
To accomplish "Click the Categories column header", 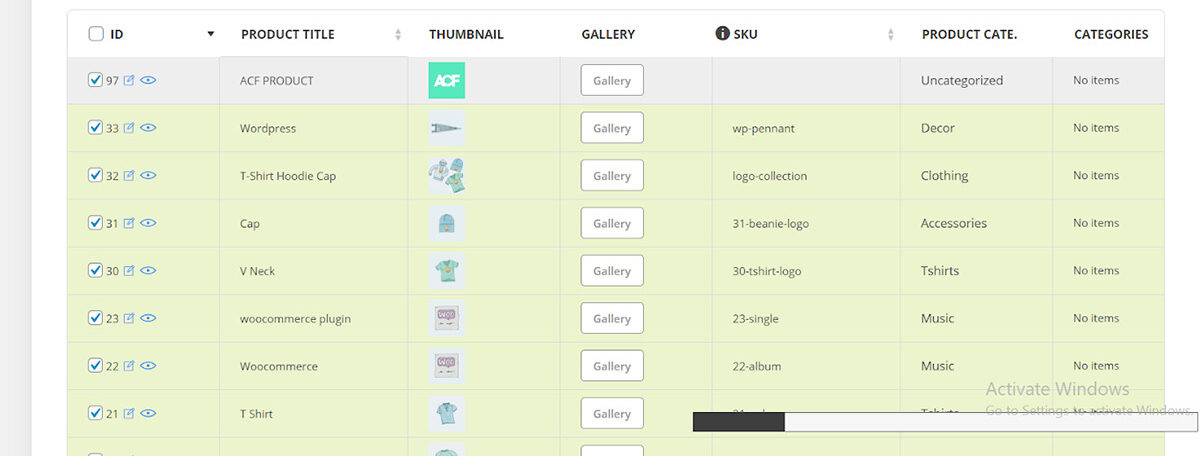I will click(1110, 34).
